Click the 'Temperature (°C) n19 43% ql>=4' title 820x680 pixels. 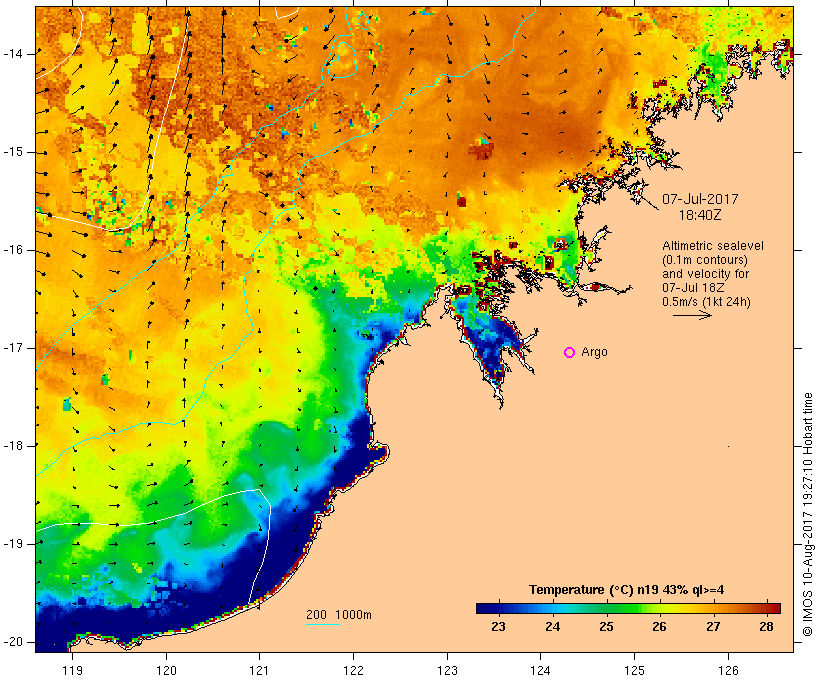[x=627, y=590]
